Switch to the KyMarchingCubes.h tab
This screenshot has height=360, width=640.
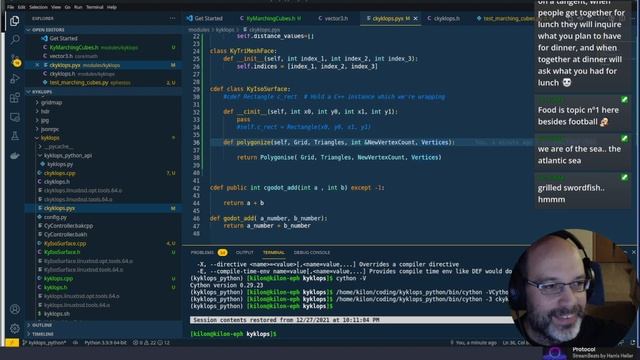271,18
